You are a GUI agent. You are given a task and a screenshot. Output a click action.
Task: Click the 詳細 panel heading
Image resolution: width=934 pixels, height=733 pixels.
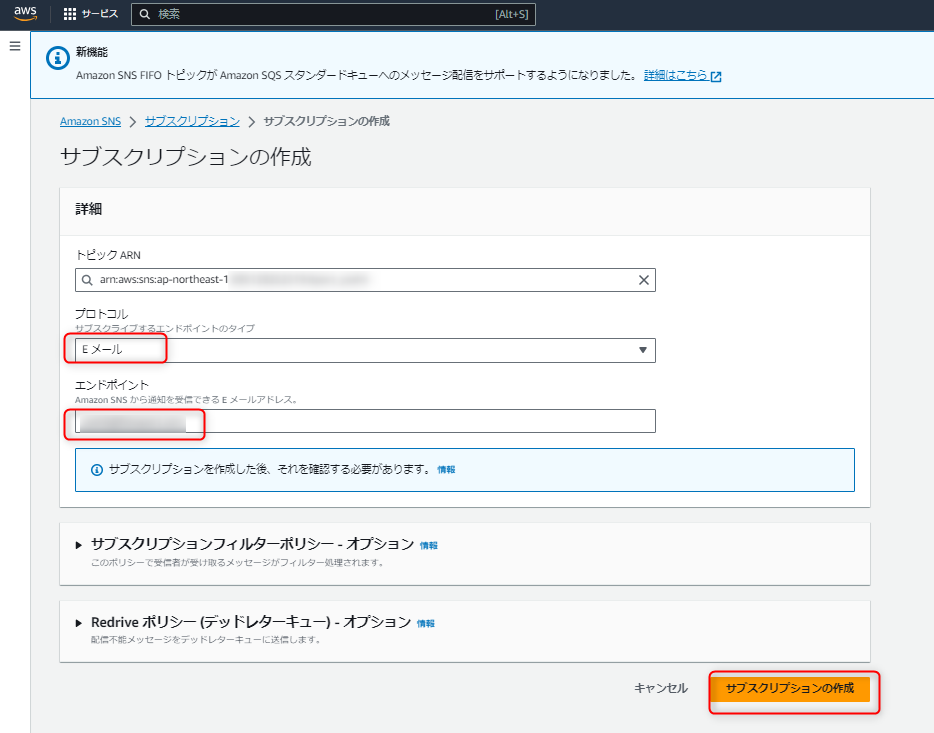89,209
